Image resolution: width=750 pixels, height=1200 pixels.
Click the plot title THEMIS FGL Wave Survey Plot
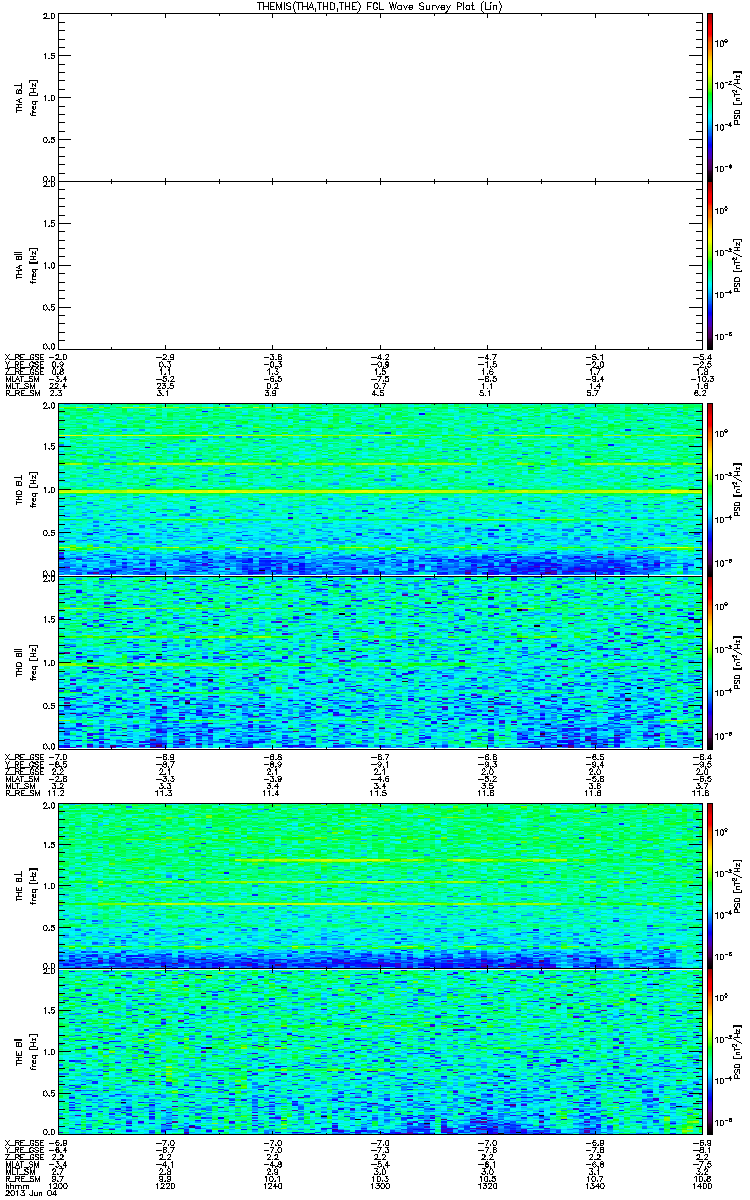click(x=379, y=6)
